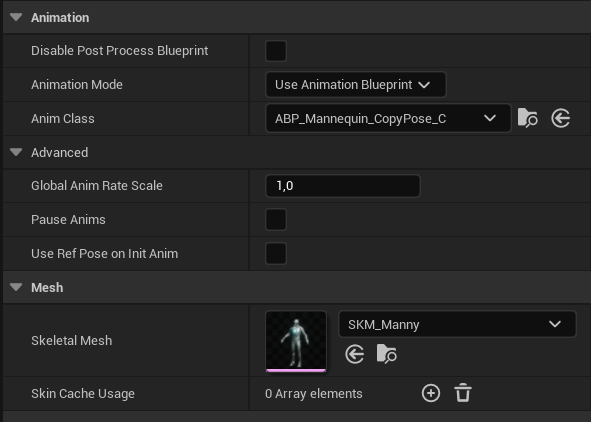The height and width of the screenshot is (422, 591).
Task: Enable Disable Post Process Blueprint checkbox
Action: click(276, 51)
